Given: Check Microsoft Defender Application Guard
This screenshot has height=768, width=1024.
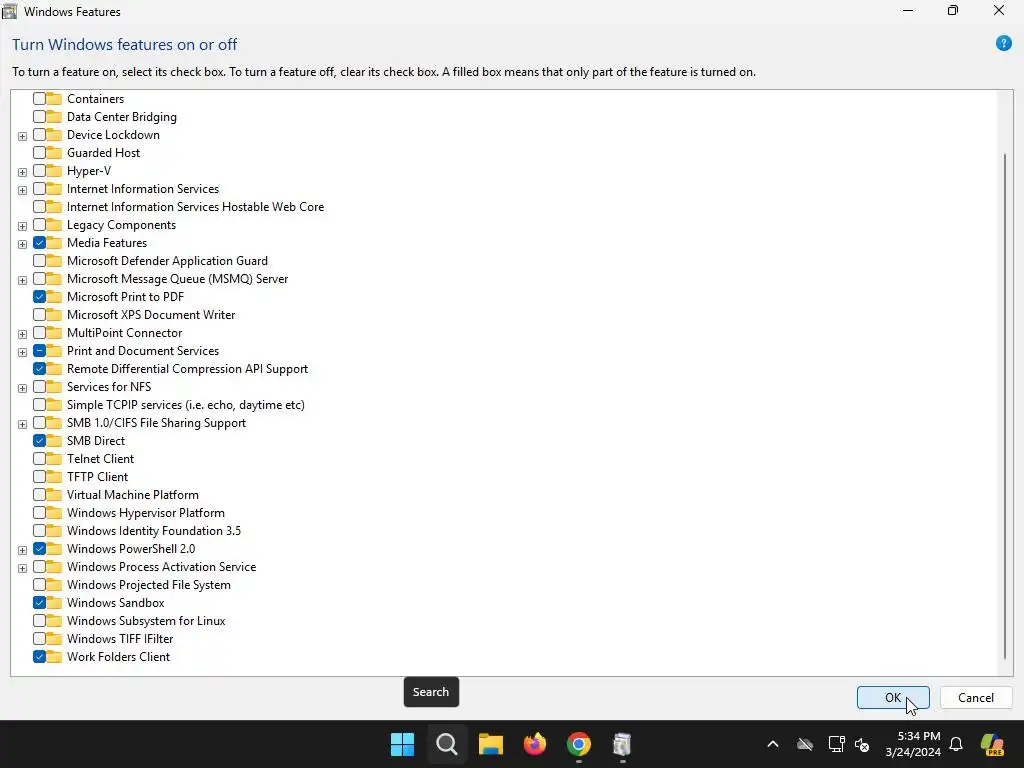Looking at the screenshot, I should point(39,261).
